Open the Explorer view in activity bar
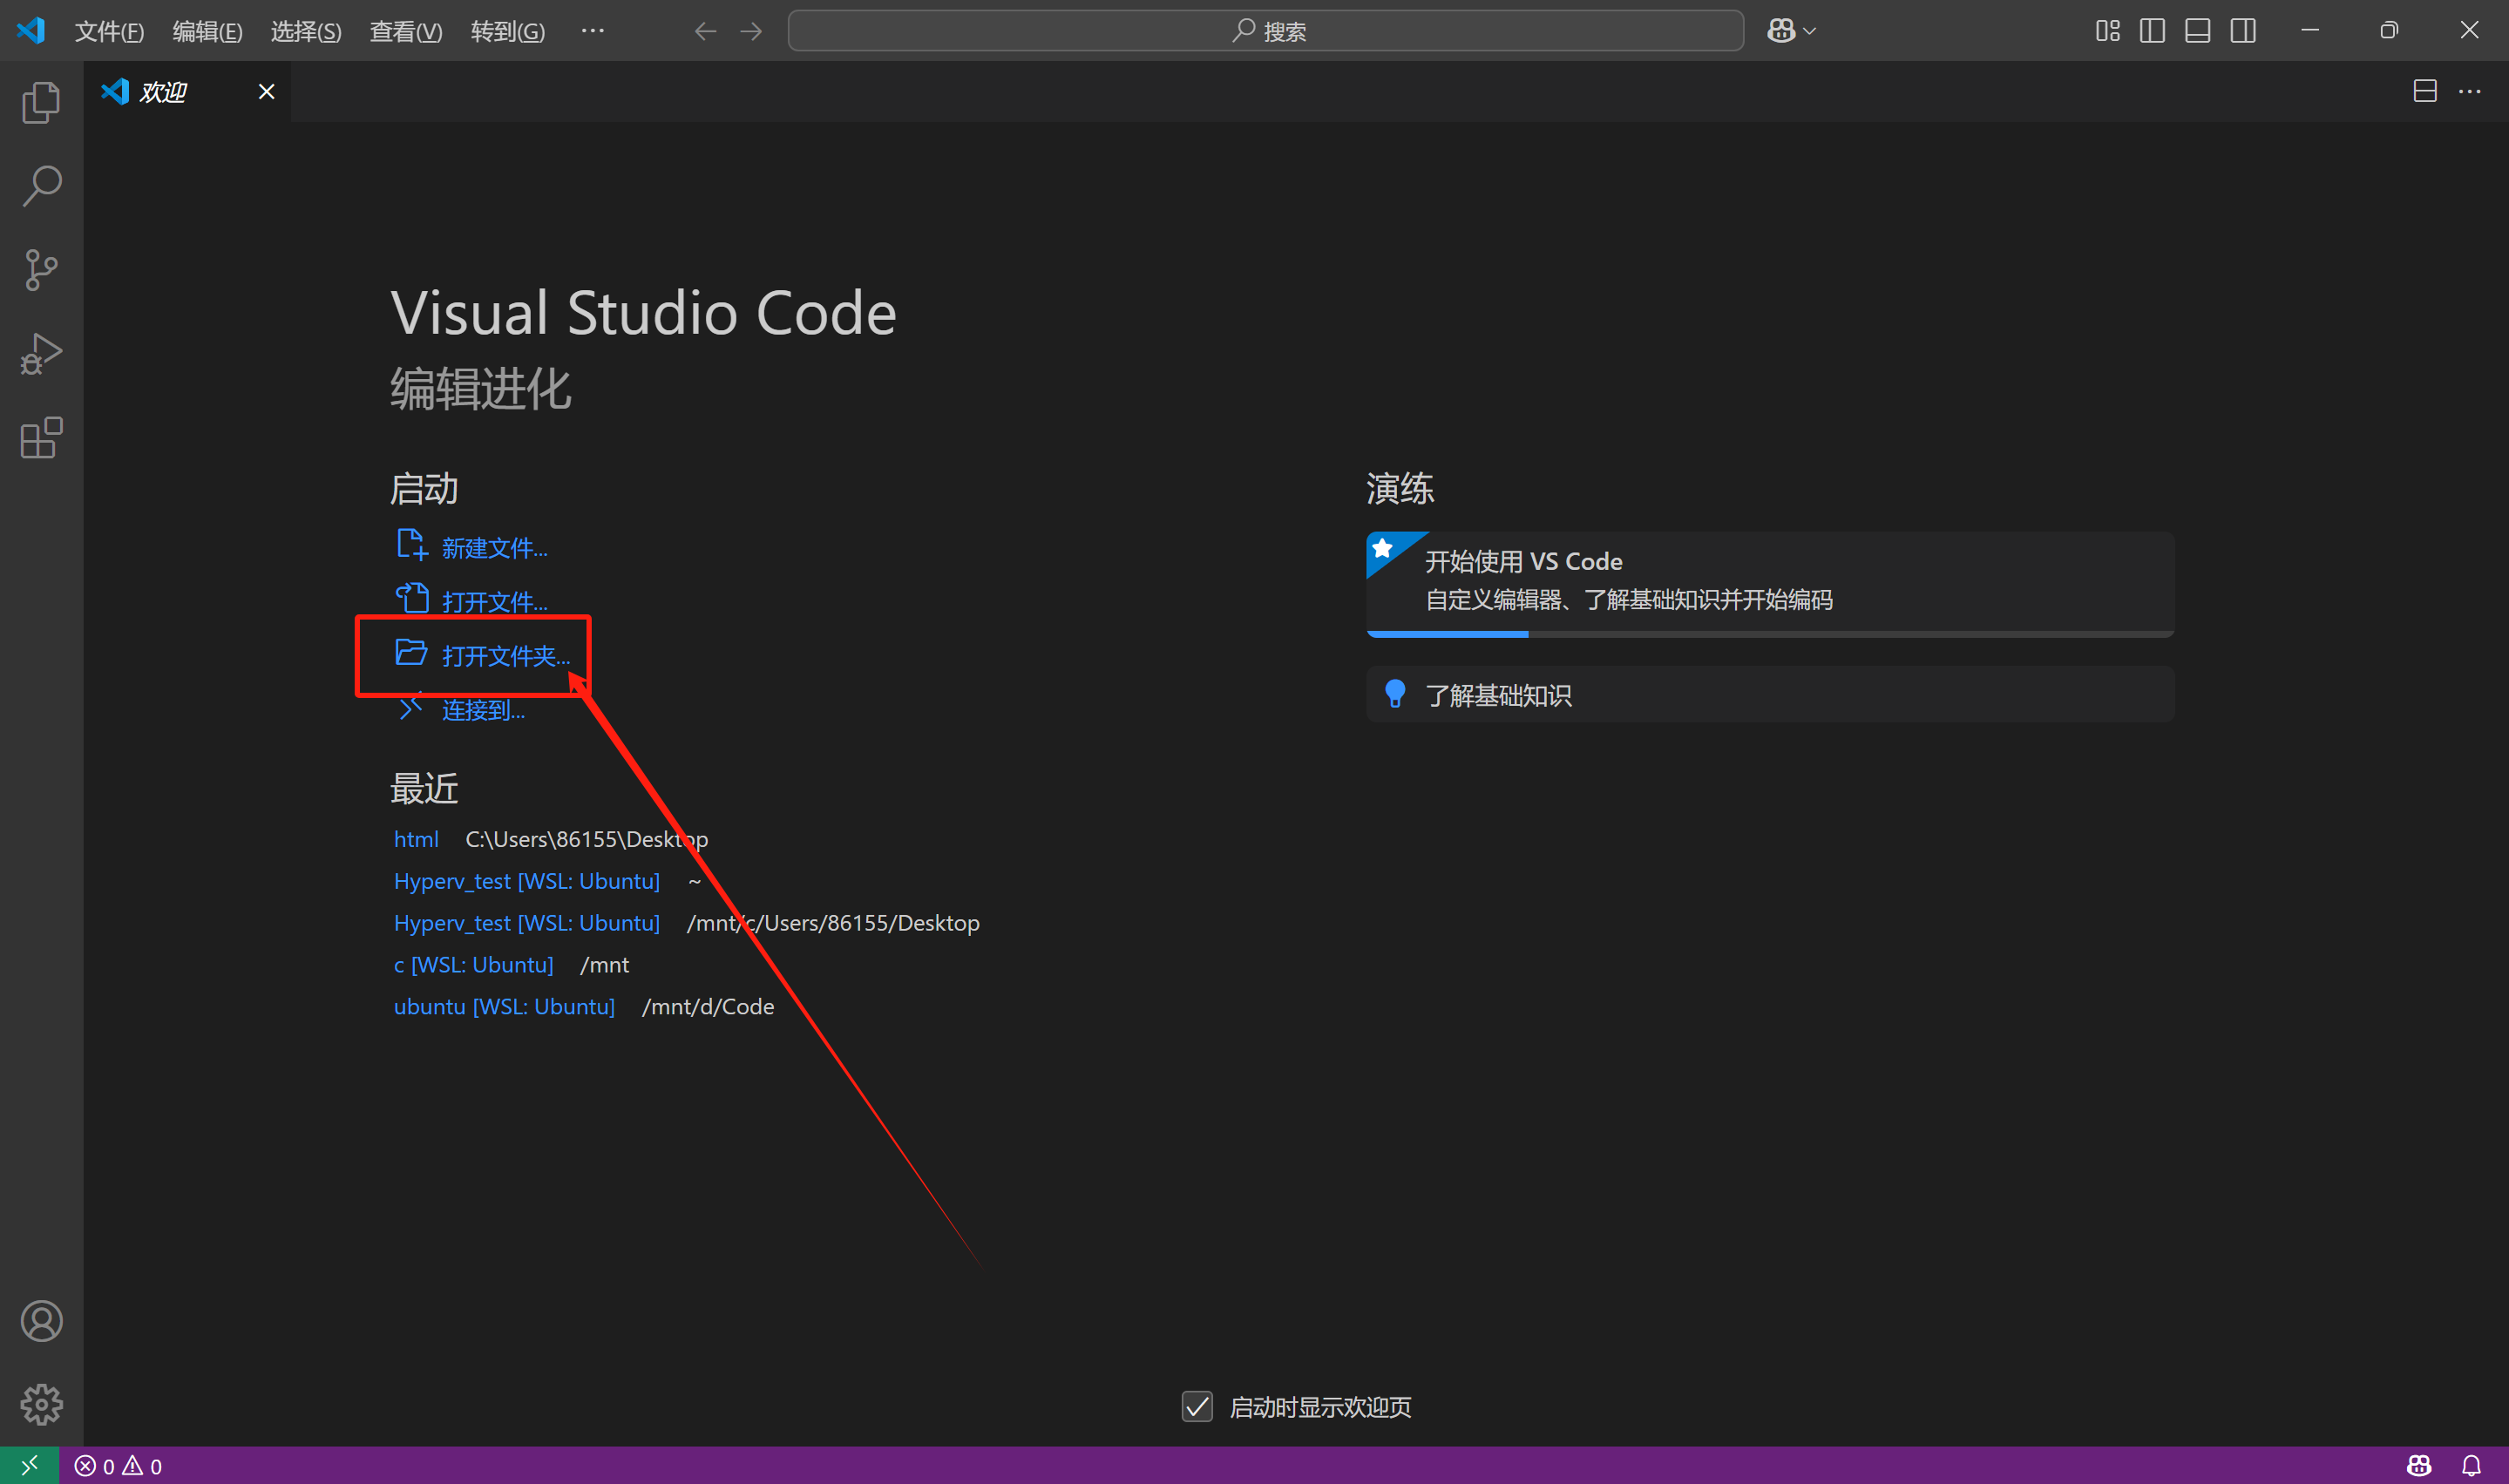This screenshot has height=1484, width=2509. pos(41,102)
